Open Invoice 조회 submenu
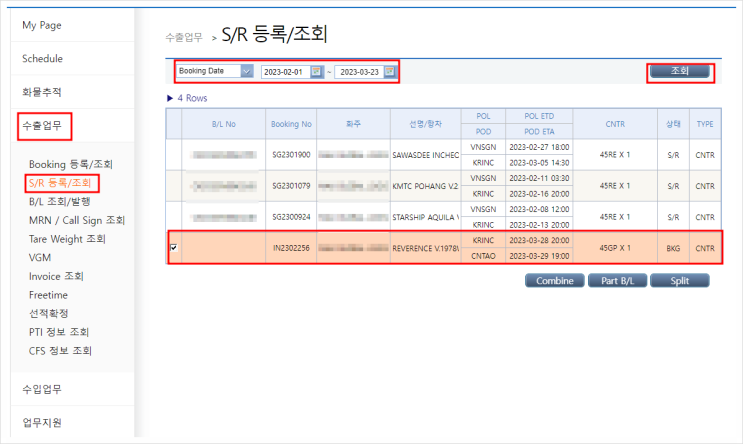The image size is (743, 444). (x=56, y=276)
